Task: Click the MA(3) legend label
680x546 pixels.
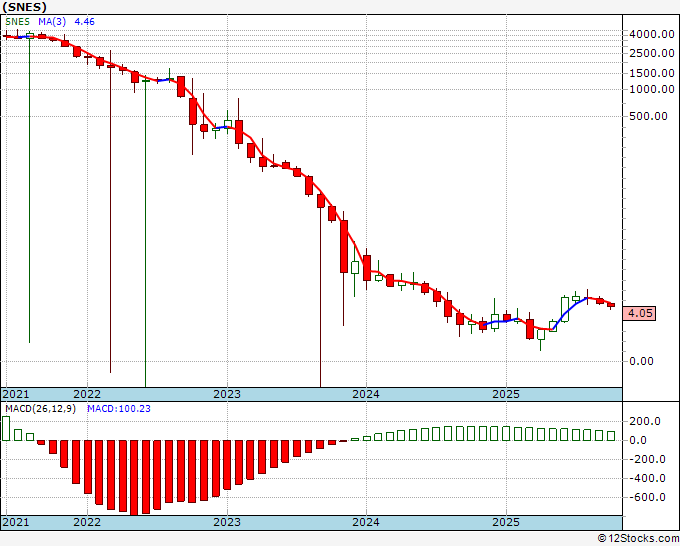Action: [53, 22]
